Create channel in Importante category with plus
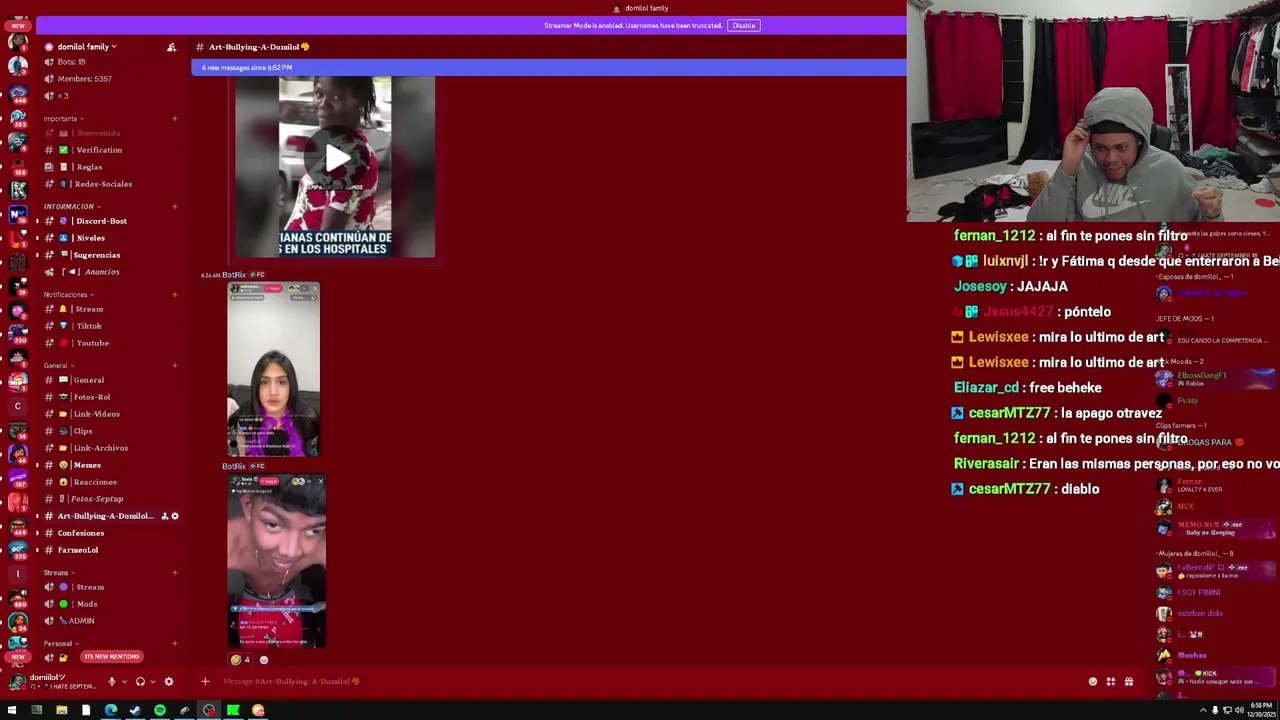The height and width of the screenshot is (720, 1280). tap(174, 119)
